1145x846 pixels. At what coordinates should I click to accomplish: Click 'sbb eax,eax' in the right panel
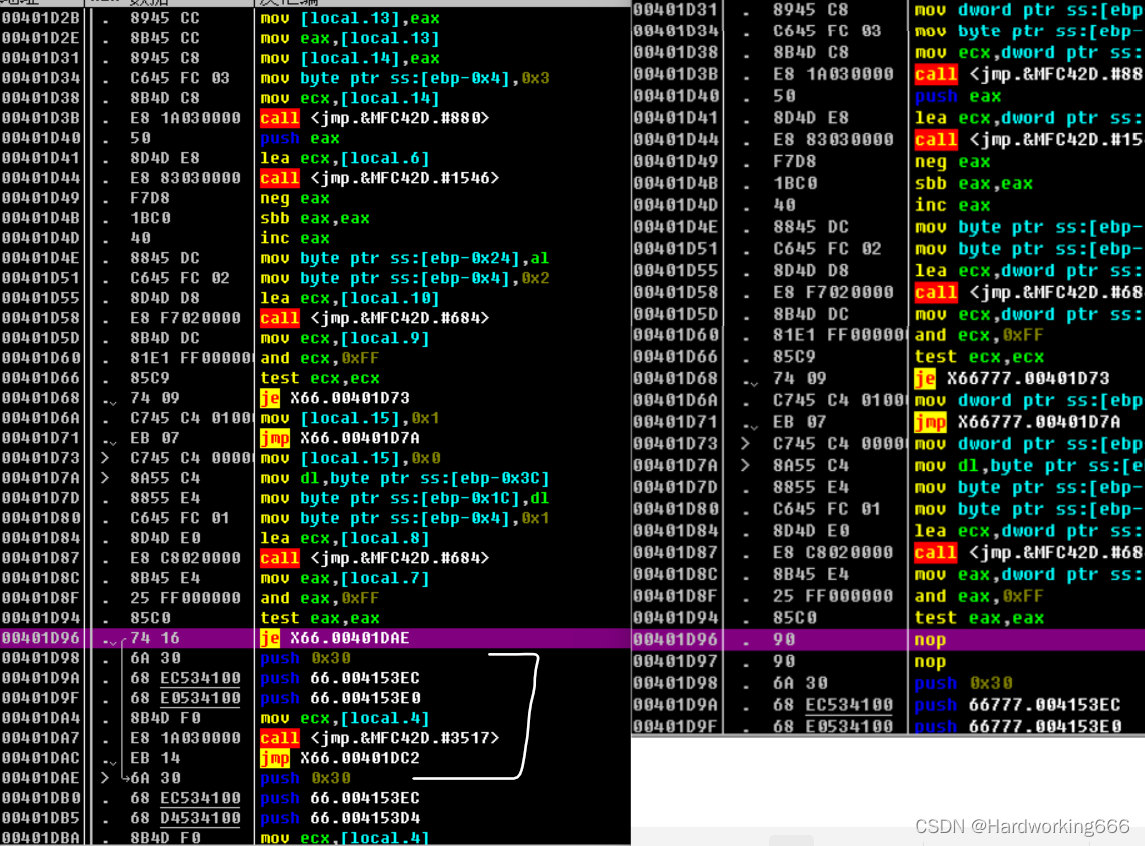(x=973, y=184)
